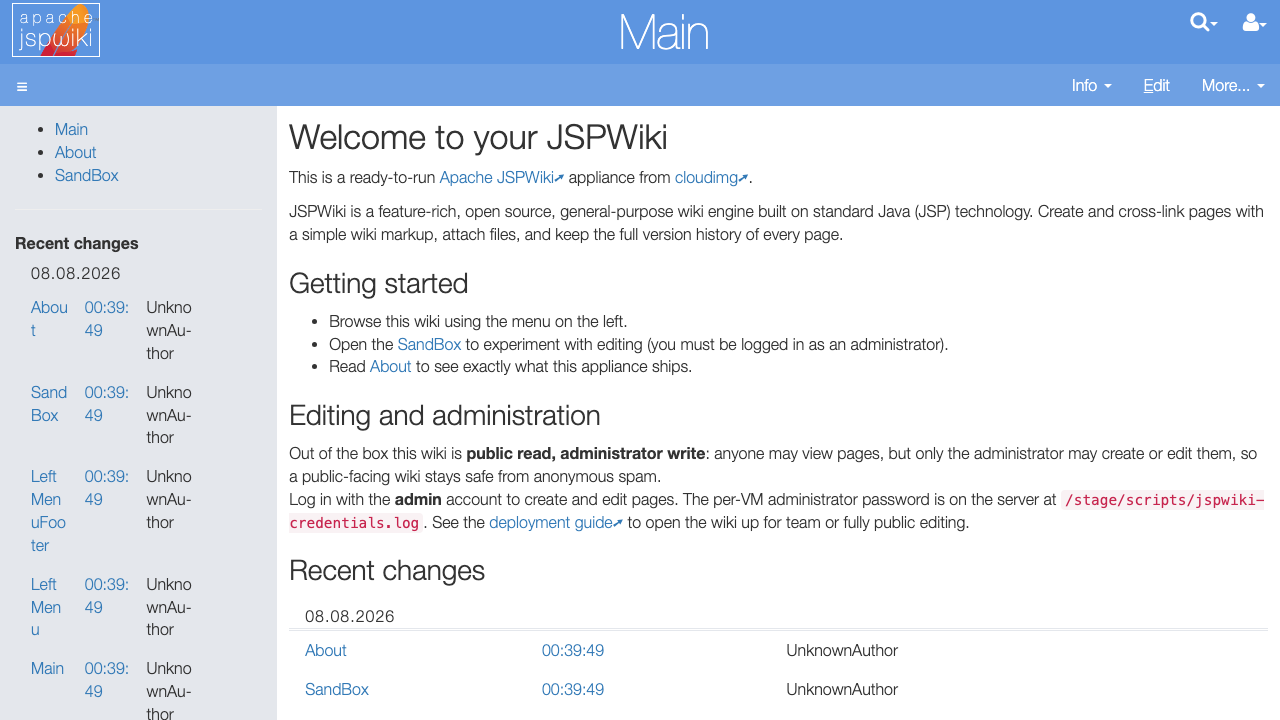Click the sidebar LeftMenu timestamp 00:39:49
1280x720 pixels.
pyautogui.click(x=106, y=596)
